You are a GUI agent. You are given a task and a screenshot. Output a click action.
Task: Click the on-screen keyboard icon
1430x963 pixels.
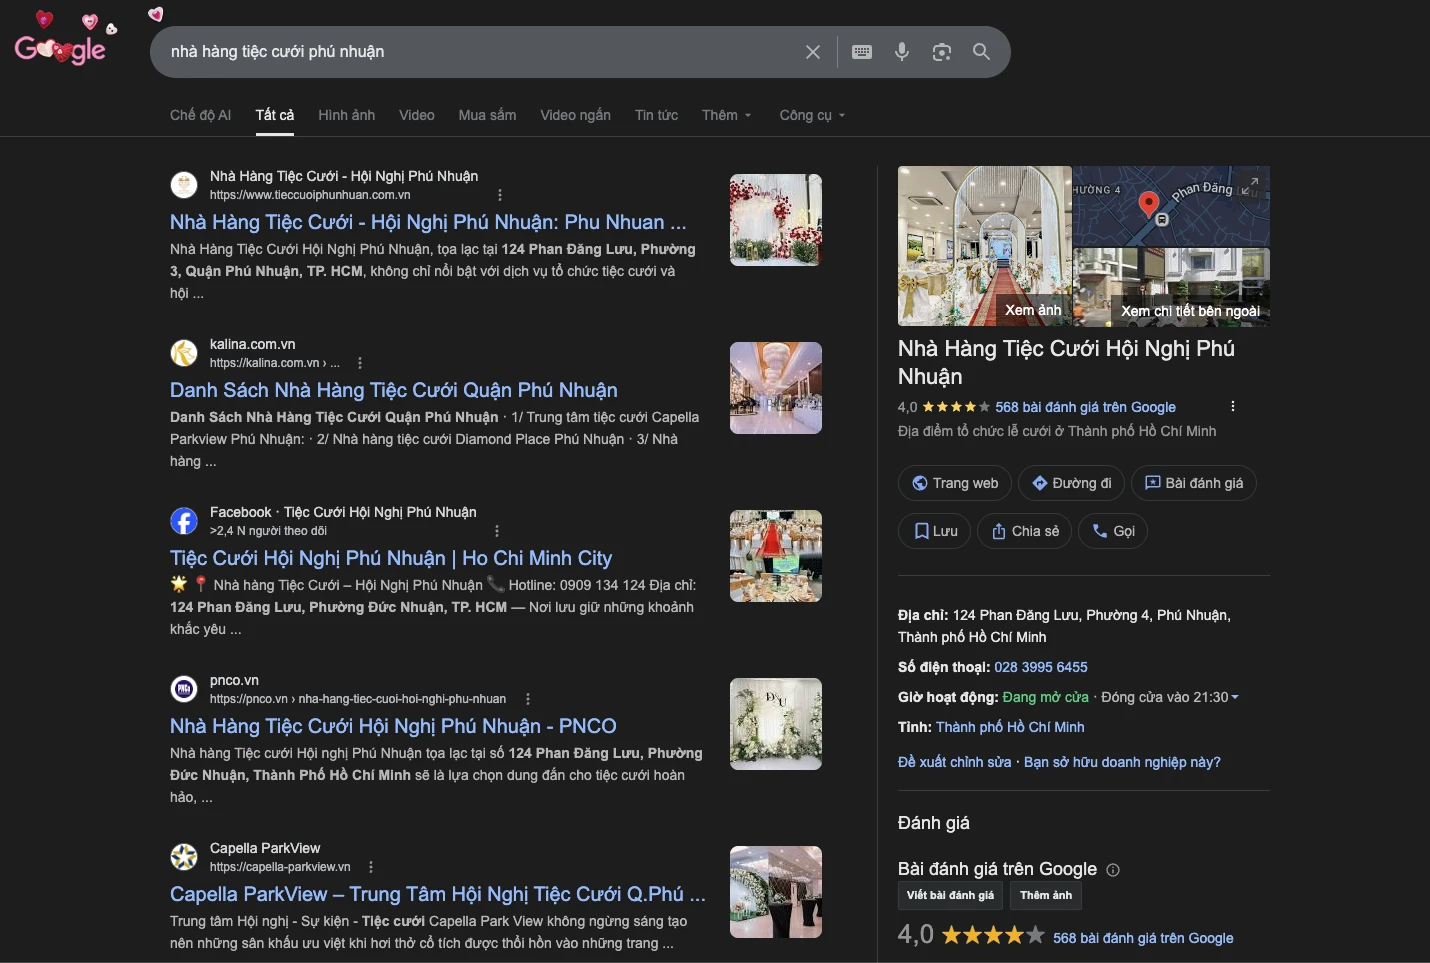(861, 51)
